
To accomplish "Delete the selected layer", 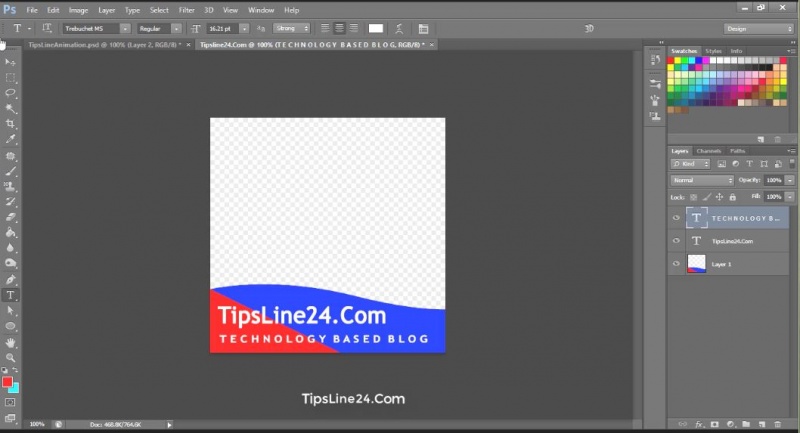I will pos(778,424).
